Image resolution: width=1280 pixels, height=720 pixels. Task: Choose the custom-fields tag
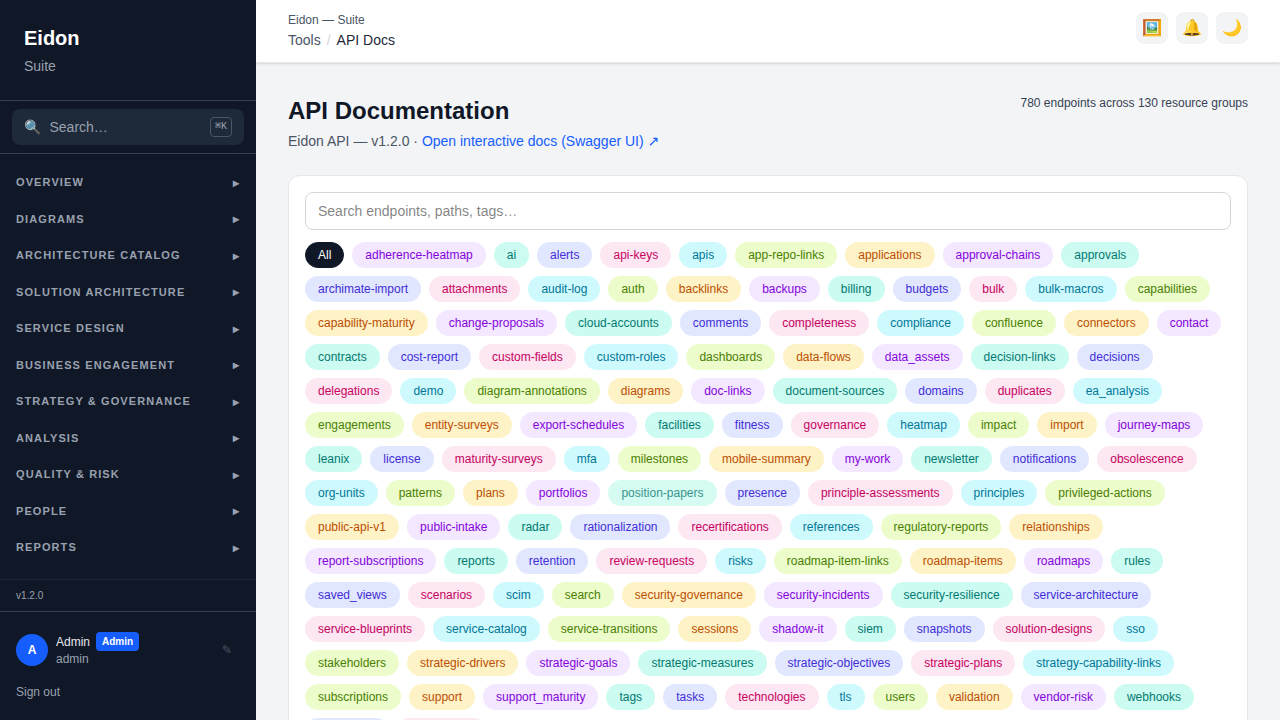[527, 357]
